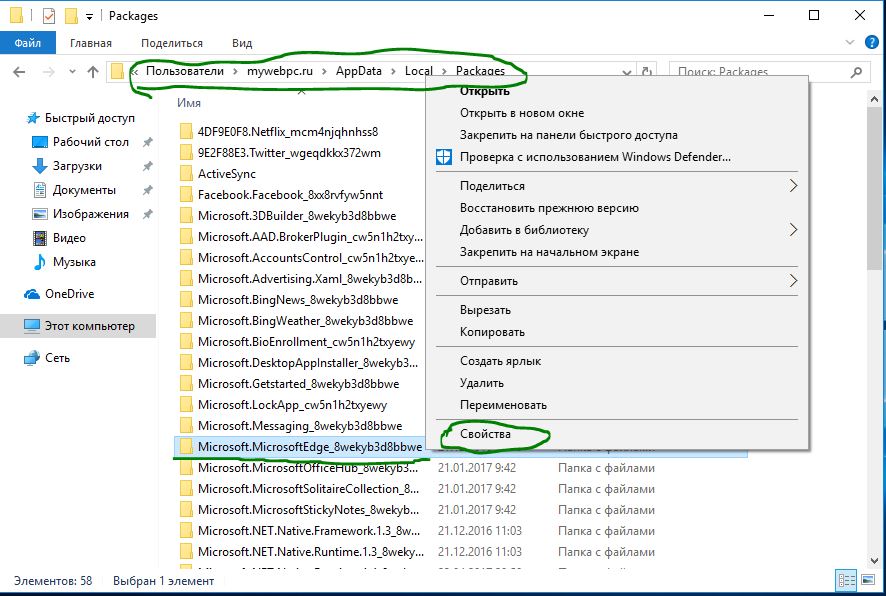This screenshot has width=886, height=596.
Task: Open Customize Quick Access Toolbar dropdown
Action: pyautogui.click(x=89, y=16)
